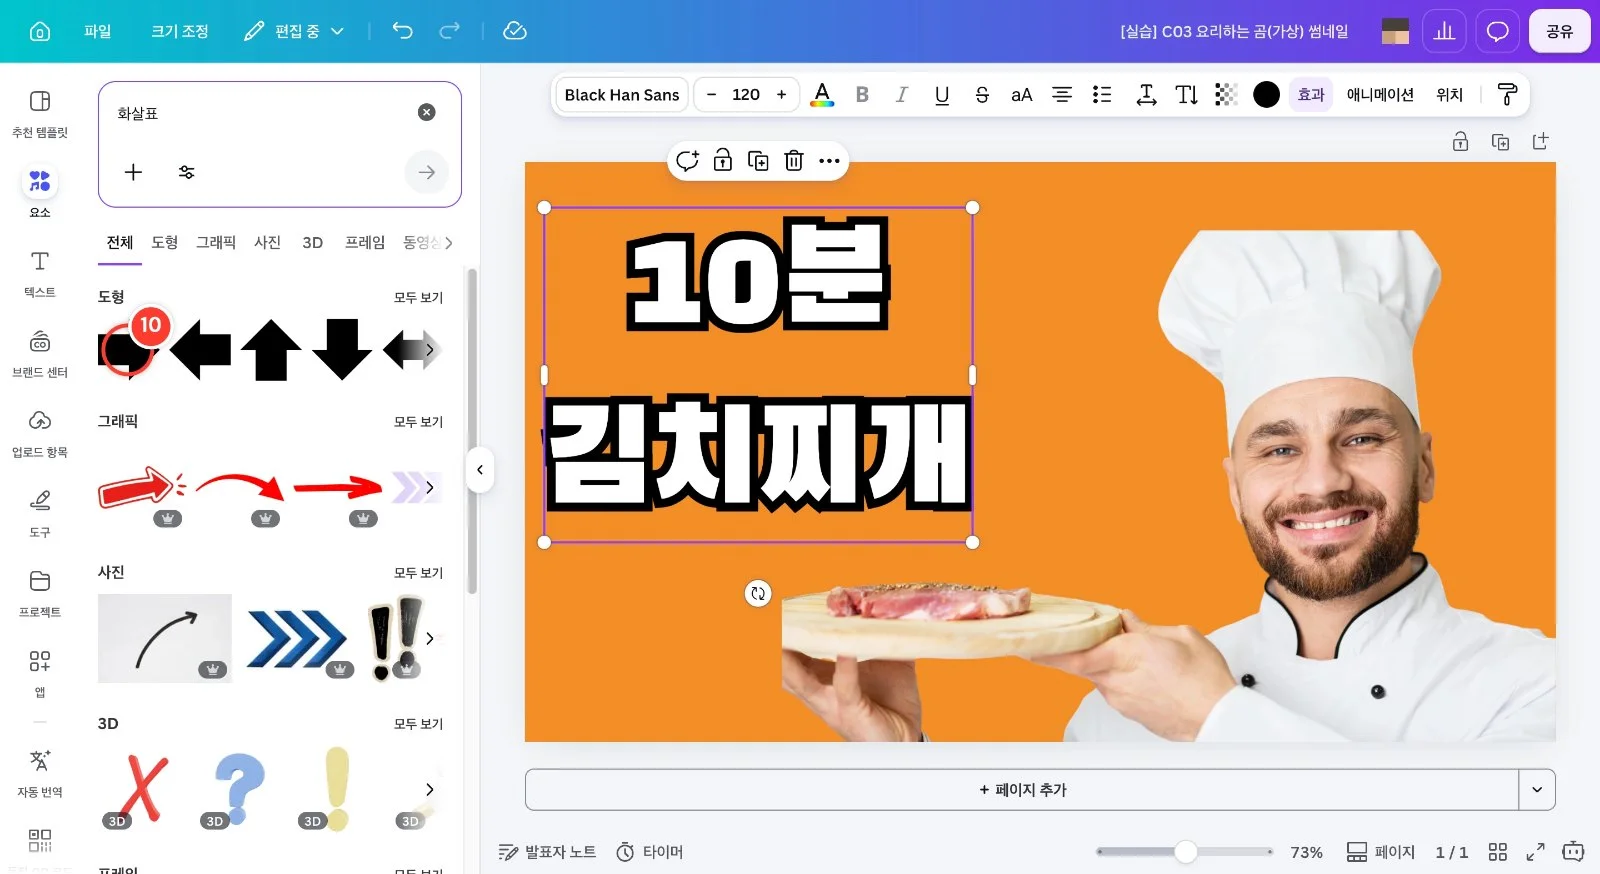Open 업로드 항목 uploads panel
Viewport: 1600px width, 874px height.
40,432
